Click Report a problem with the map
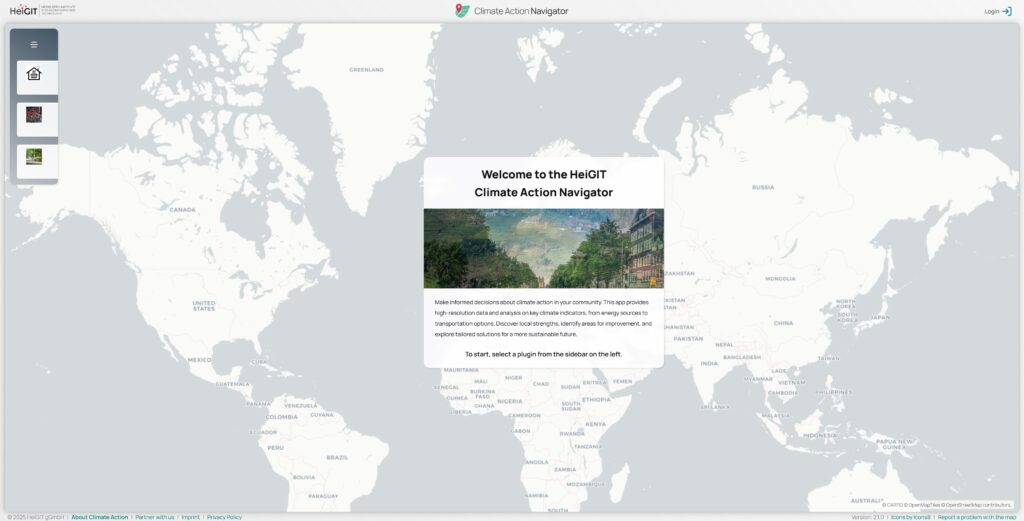Screen dimensions: 1024x521 (976, 517)
